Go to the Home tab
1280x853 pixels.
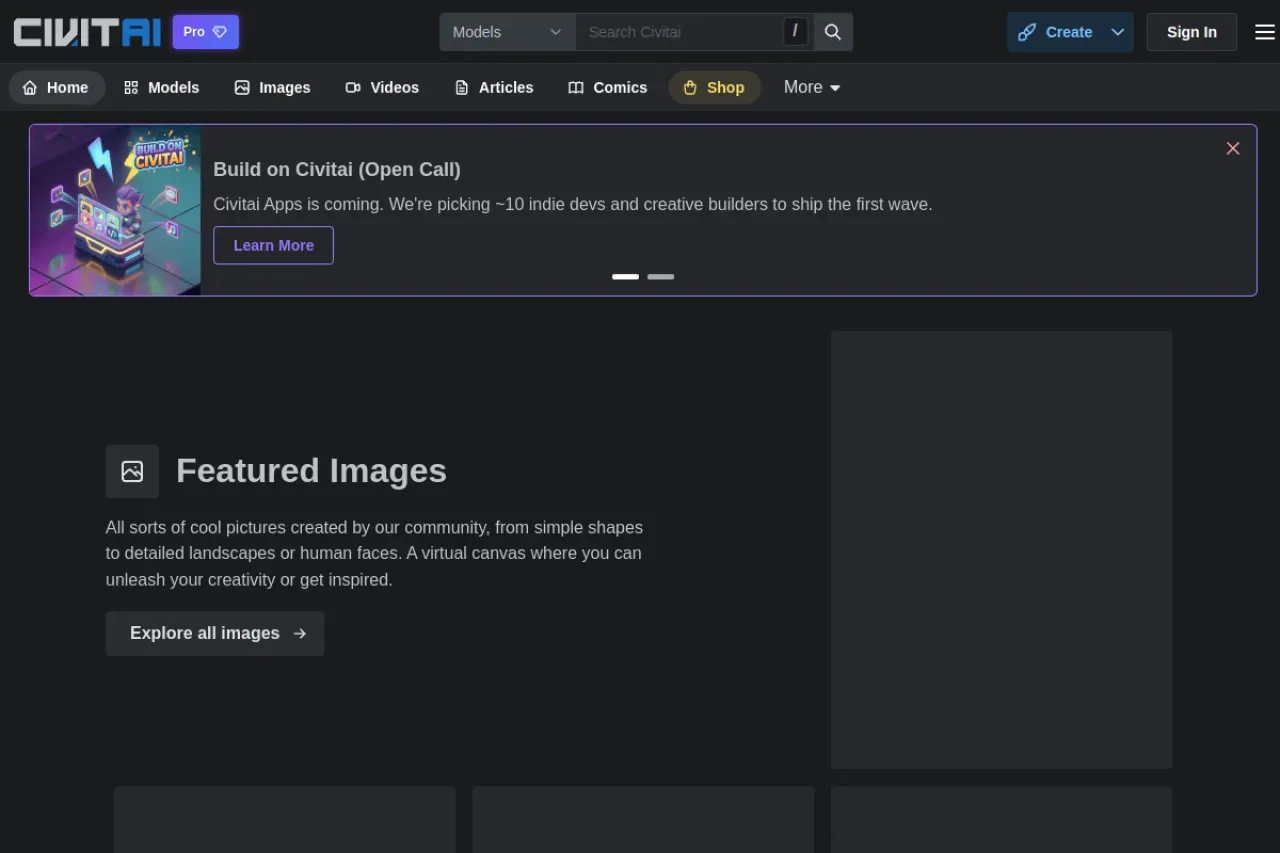(57, 88)
